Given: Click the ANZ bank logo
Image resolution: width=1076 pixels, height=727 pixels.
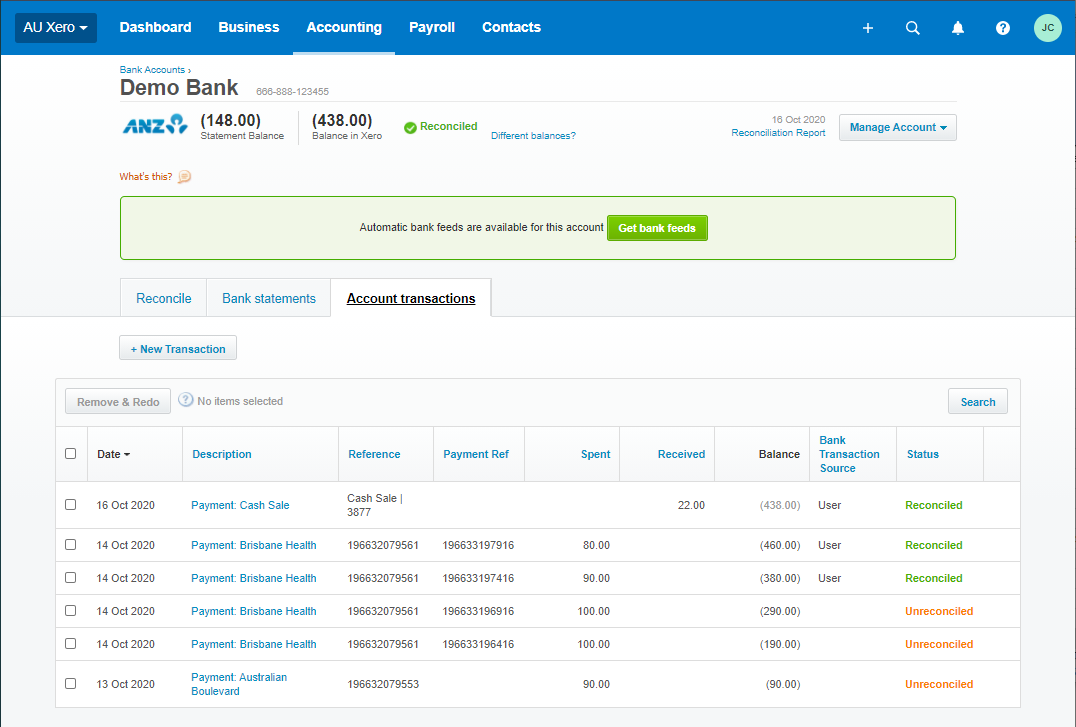Looking at the screenshot, I should (x=155, y=125).
